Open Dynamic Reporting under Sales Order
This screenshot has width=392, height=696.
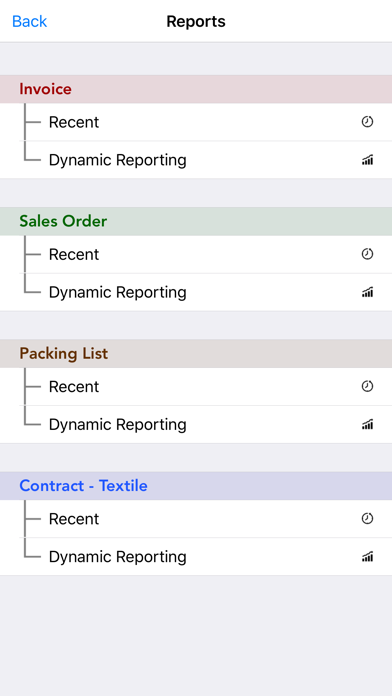(196, 292)
